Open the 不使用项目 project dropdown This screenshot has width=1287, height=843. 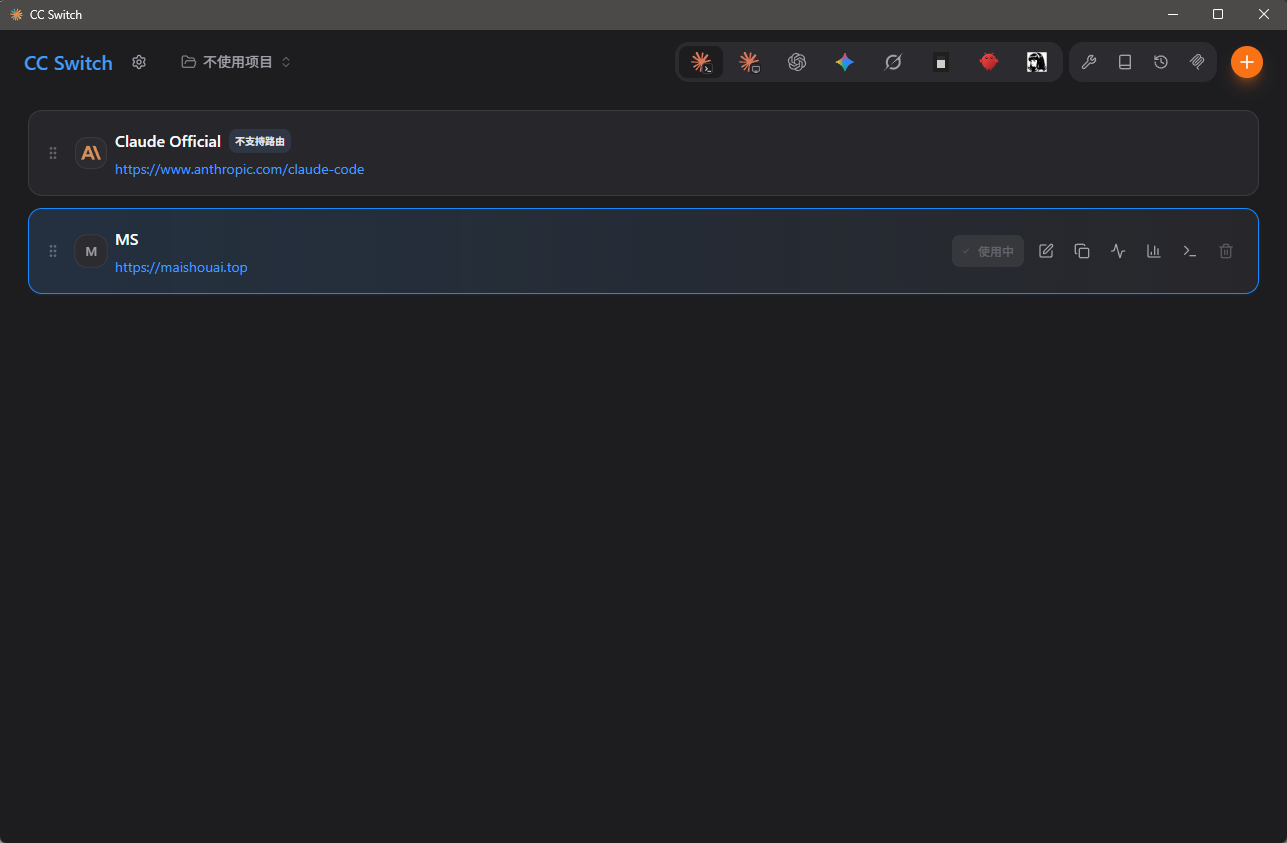[x=236, y=62]
